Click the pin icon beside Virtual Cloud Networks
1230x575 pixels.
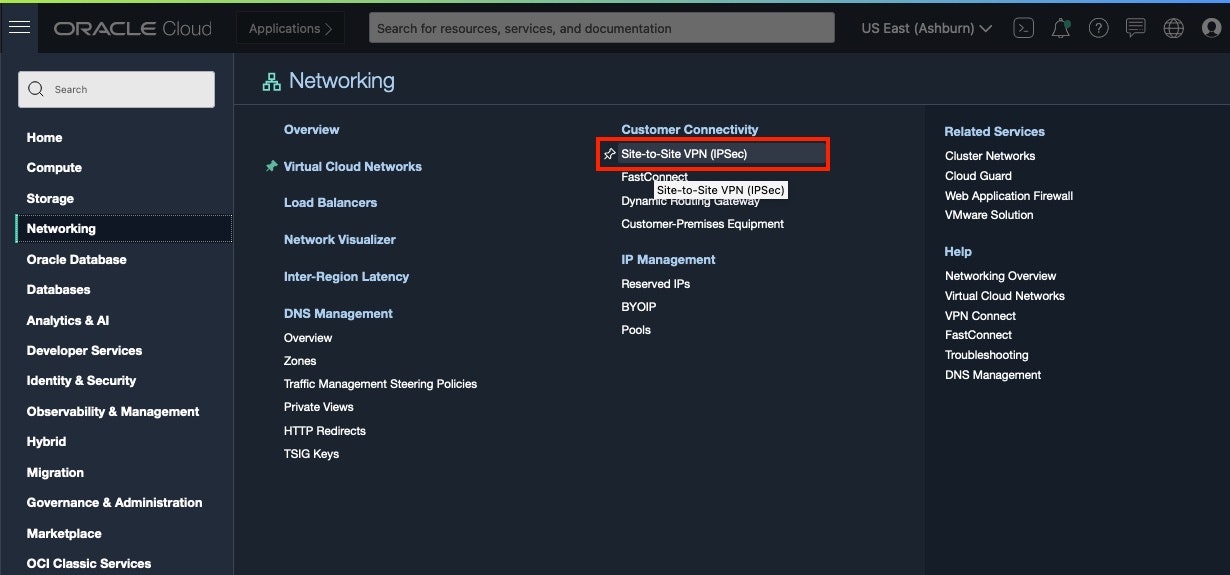271,167
